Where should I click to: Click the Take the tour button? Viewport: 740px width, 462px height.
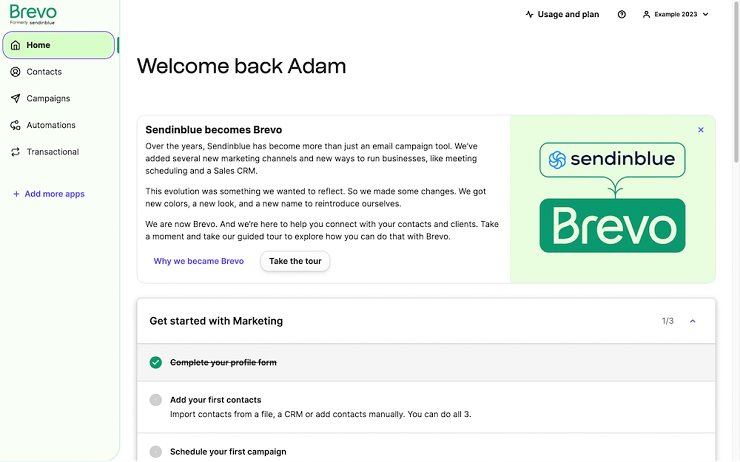click(x=295, y=261)
